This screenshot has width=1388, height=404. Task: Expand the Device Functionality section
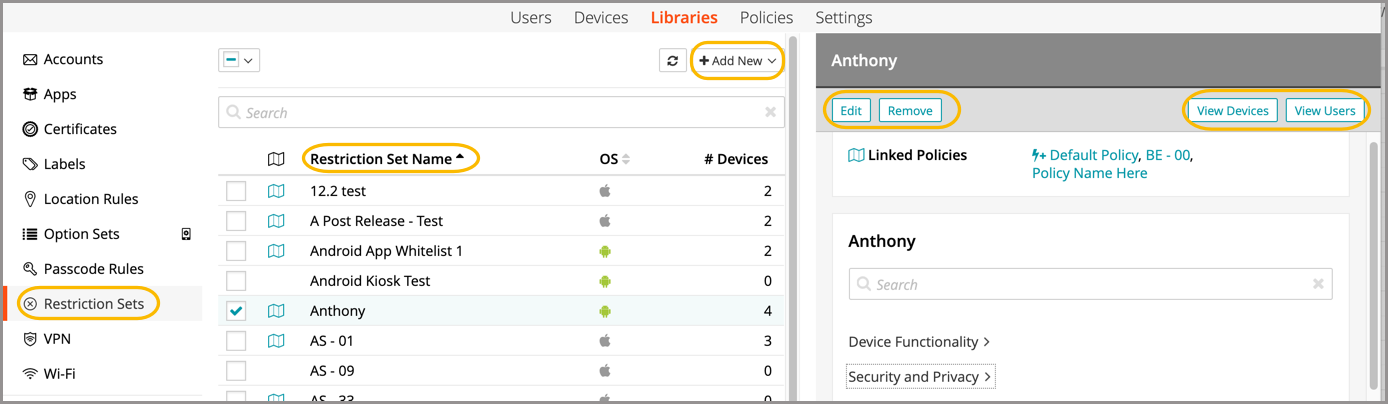pyautogui.click(x=919, y=342)
